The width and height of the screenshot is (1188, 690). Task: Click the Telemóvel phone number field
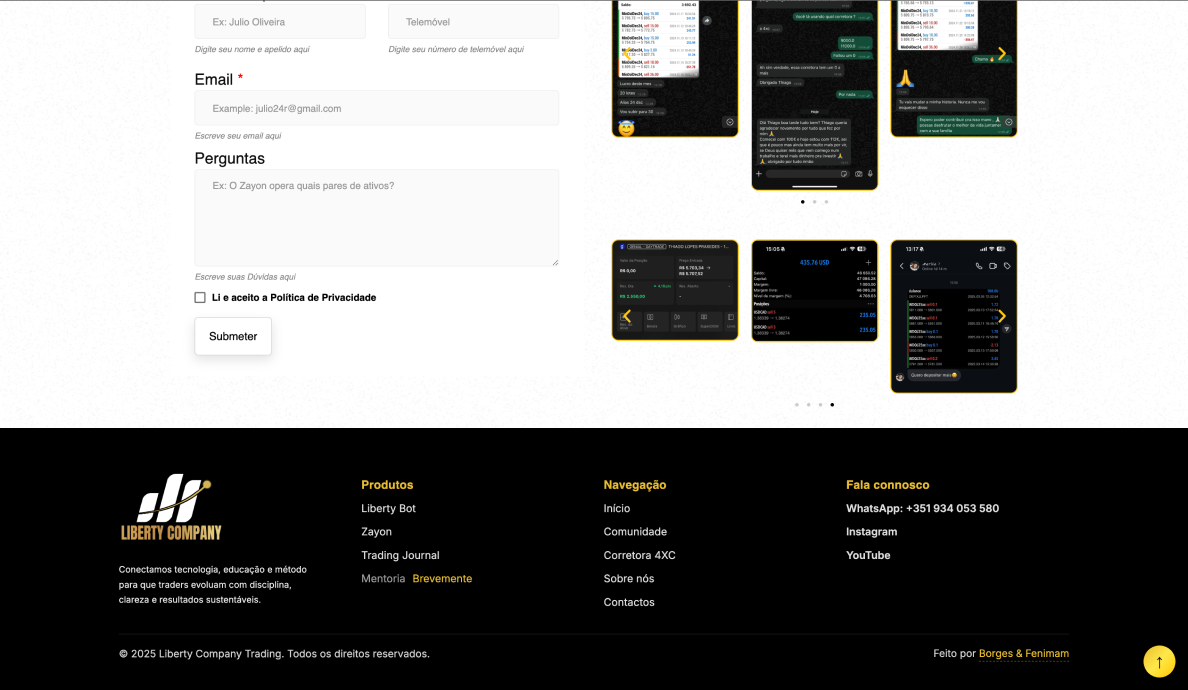[473, 22]
